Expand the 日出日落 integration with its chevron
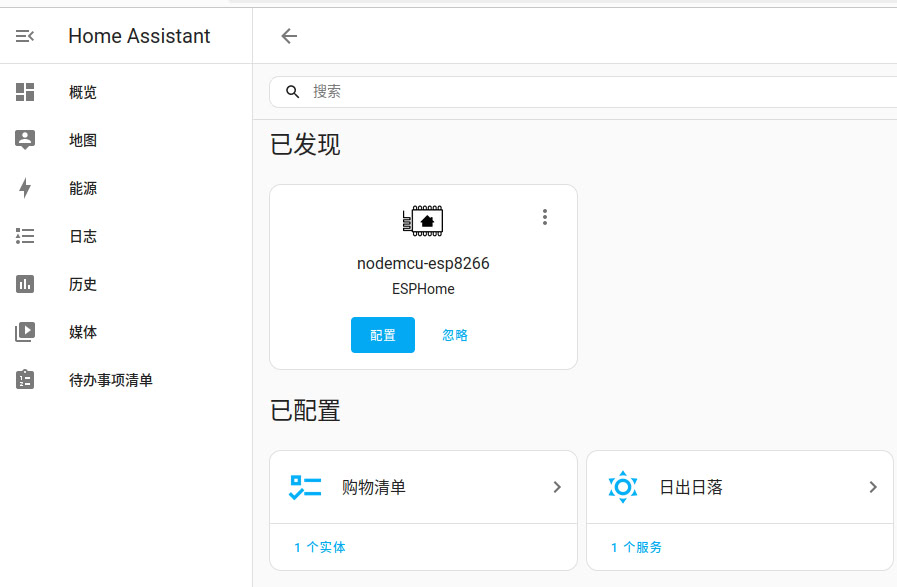The height and width of the screenshot is (587, 897). click(873, 487)
